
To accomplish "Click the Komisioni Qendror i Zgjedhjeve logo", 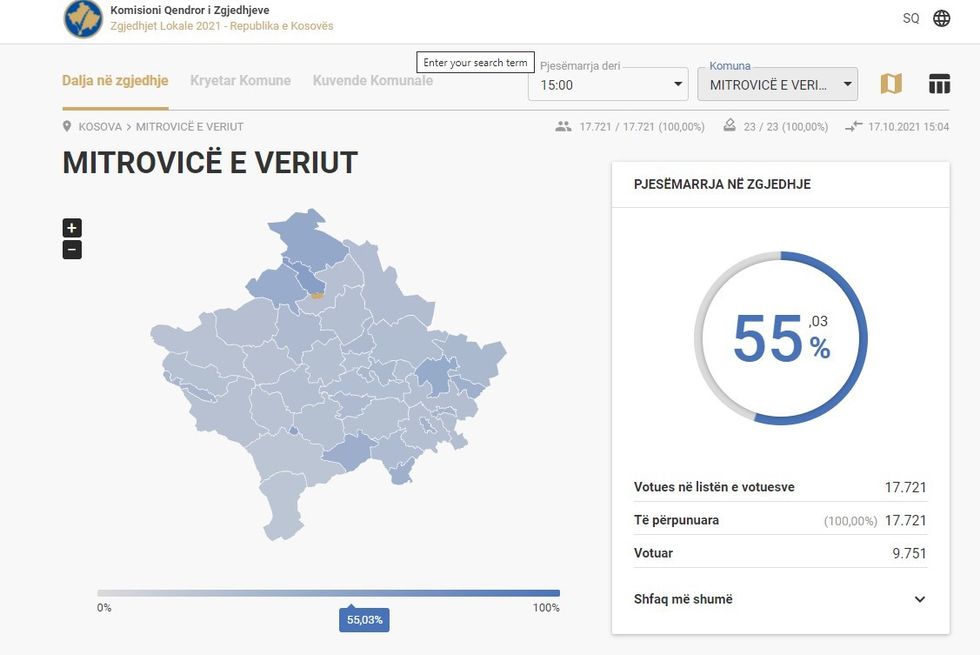I will coord(82,20).
